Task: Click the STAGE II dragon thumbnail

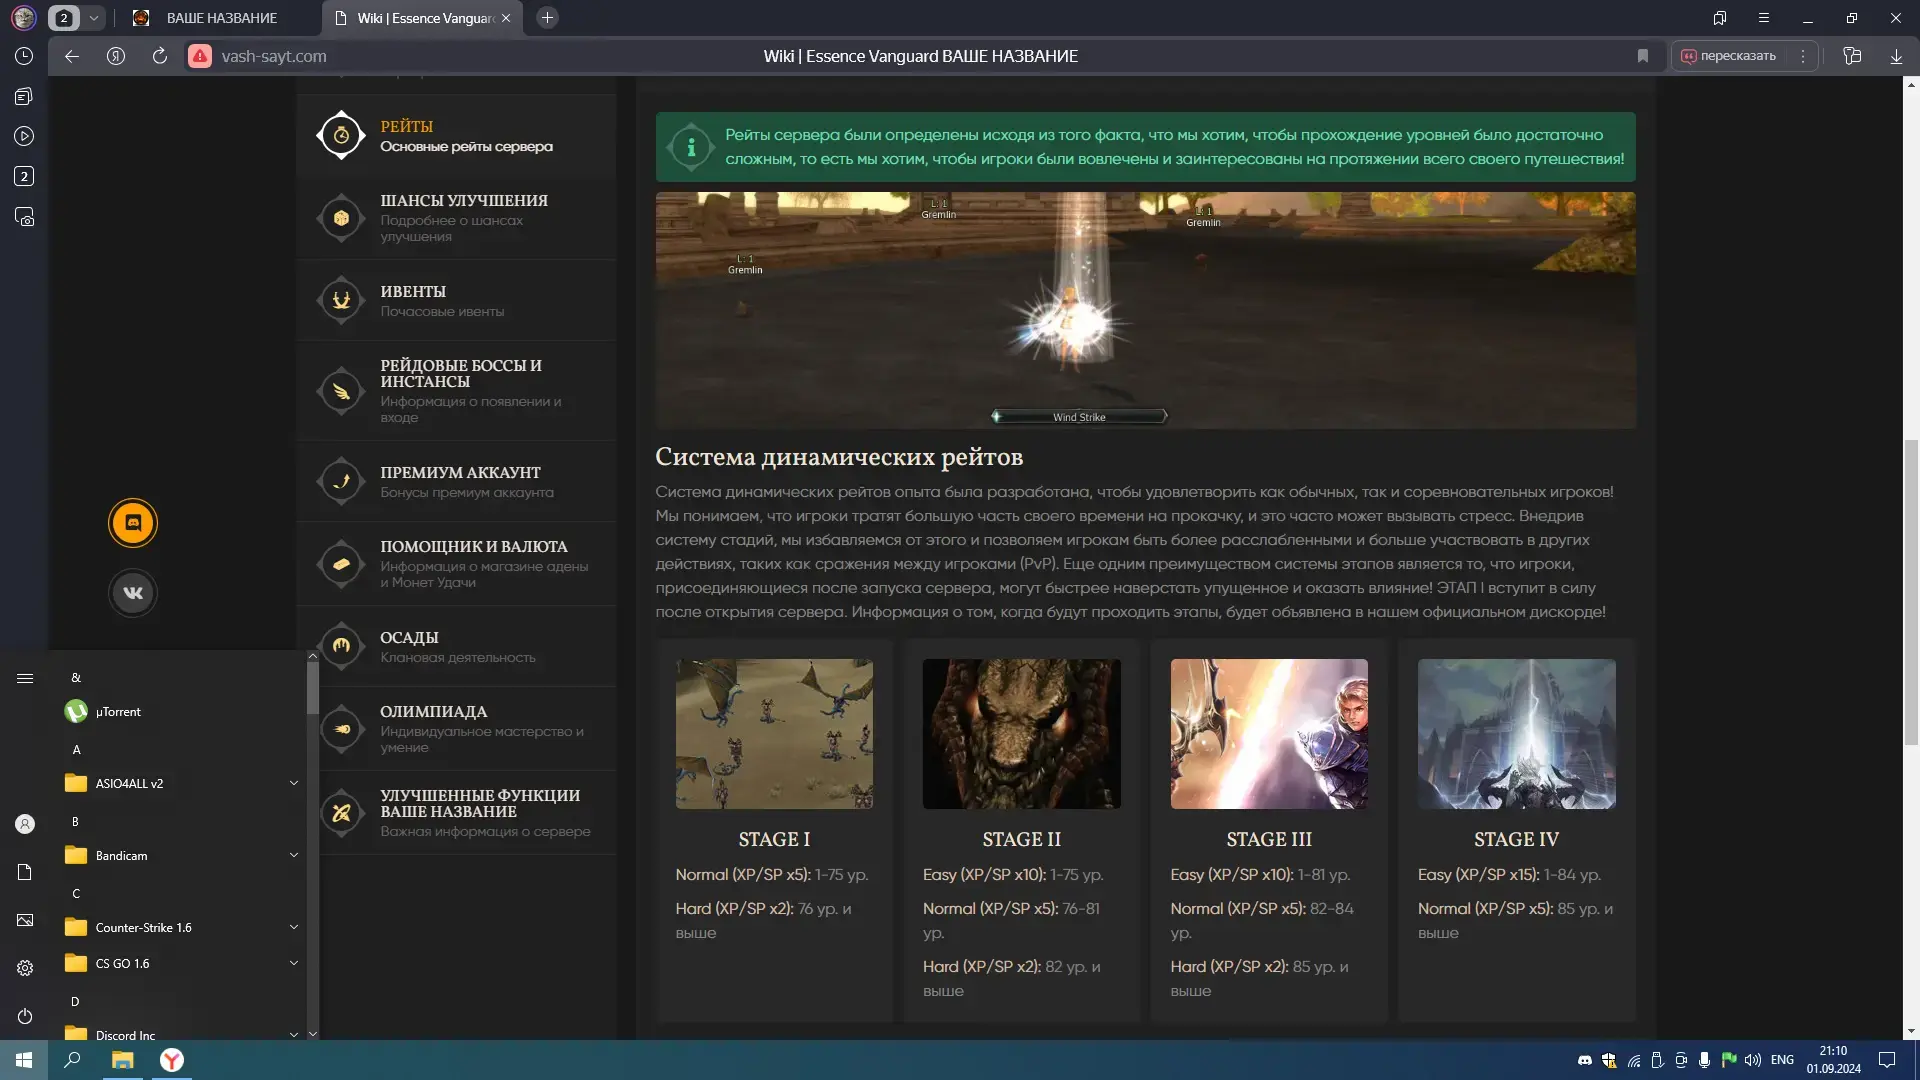Action: 1021,734
